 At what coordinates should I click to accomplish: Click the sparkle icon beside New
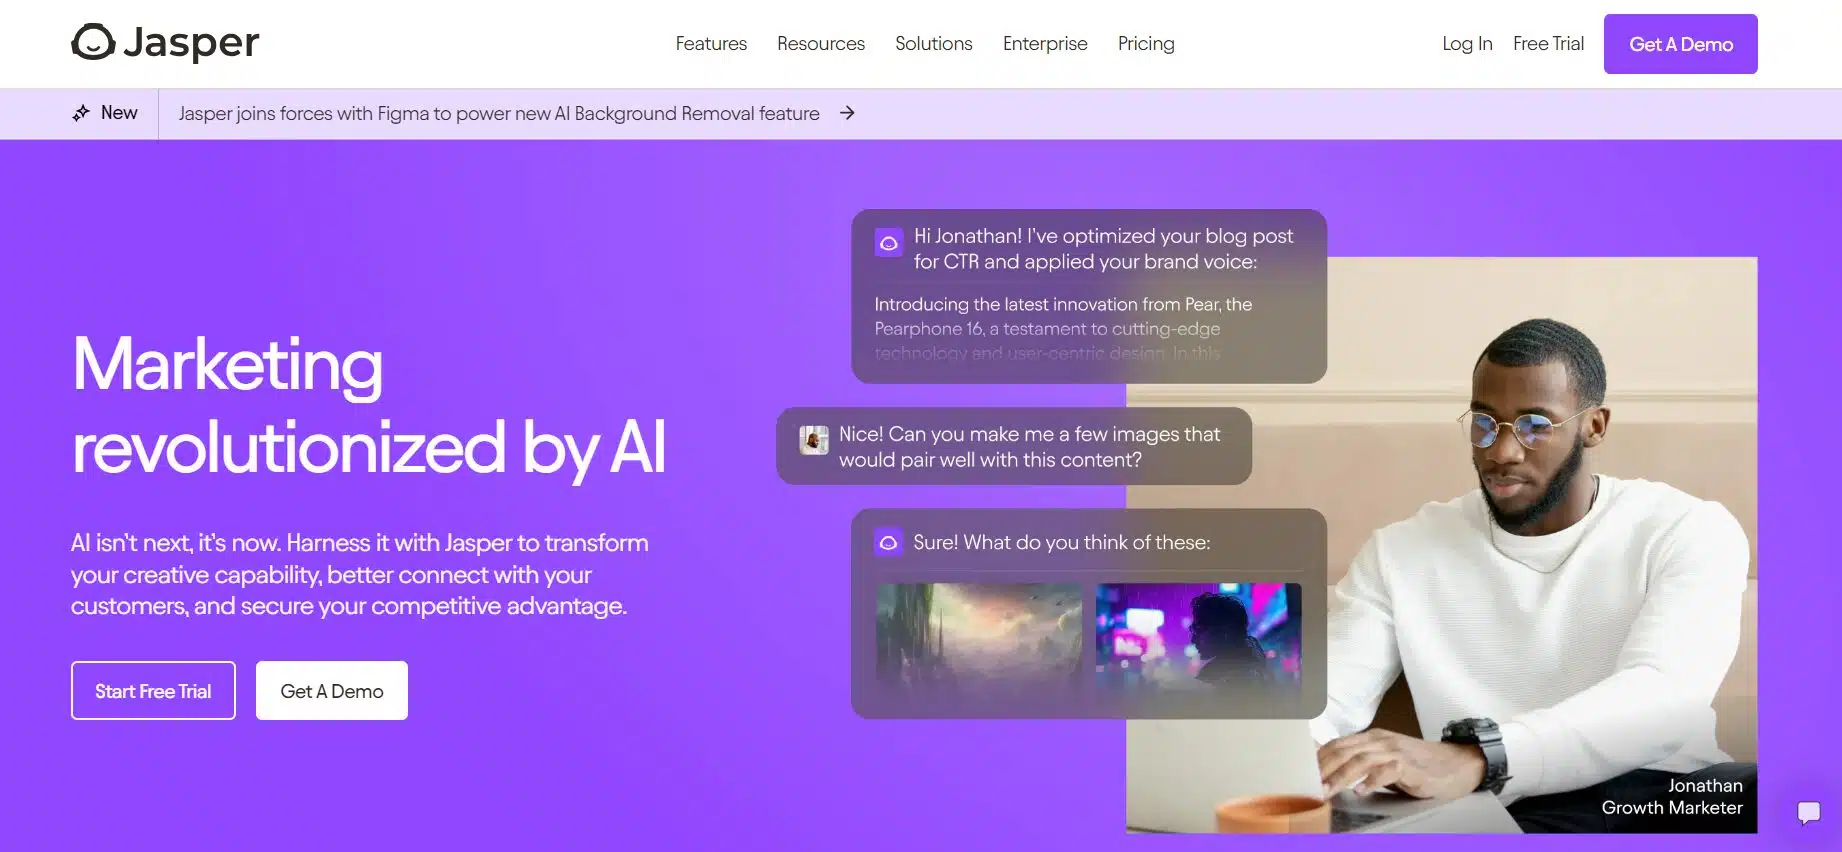coord(81,113)
